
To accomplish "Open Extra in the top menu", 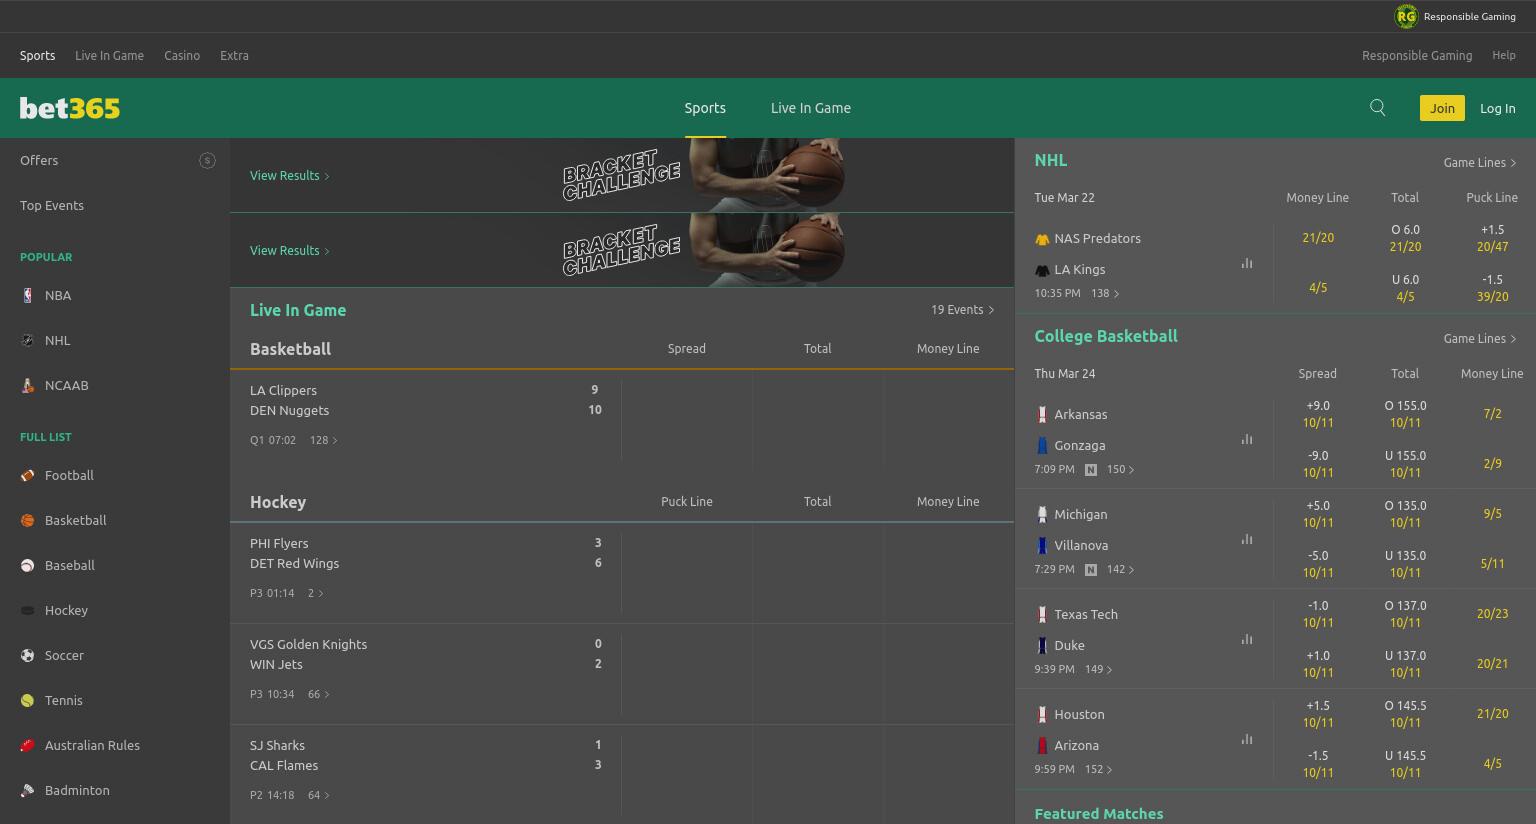I will click(x=234, y=55).
